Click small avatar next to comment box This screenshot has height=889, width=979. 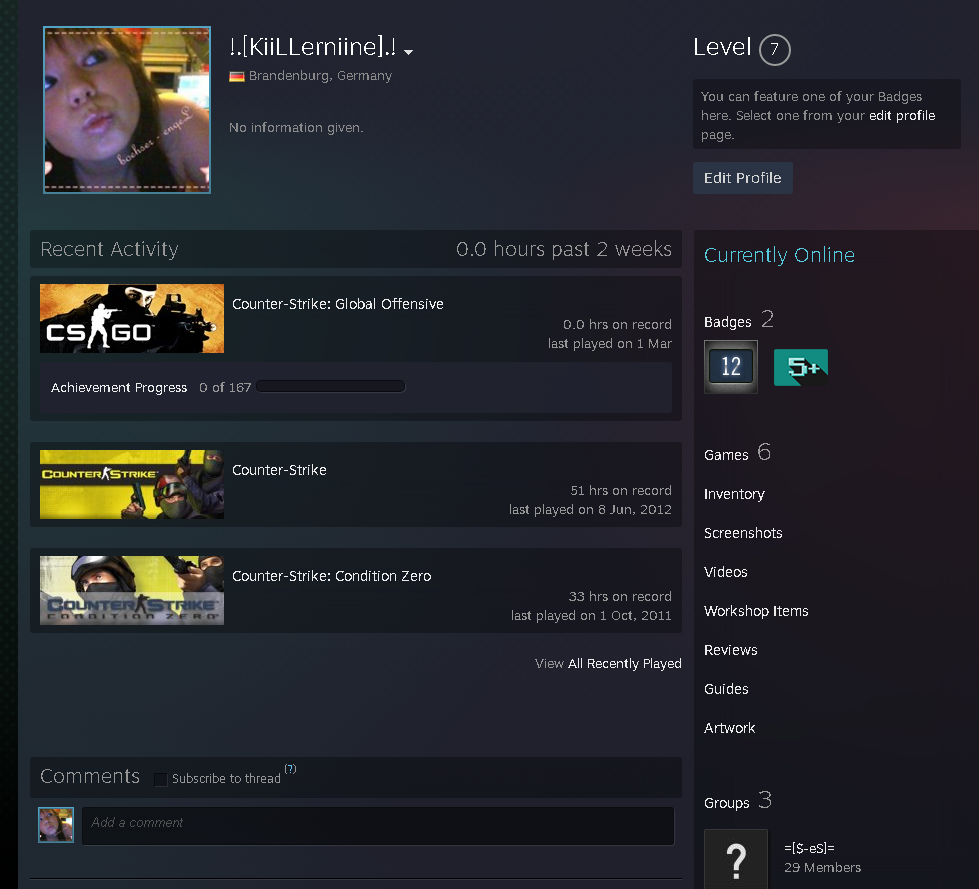[x=56, y=825]
